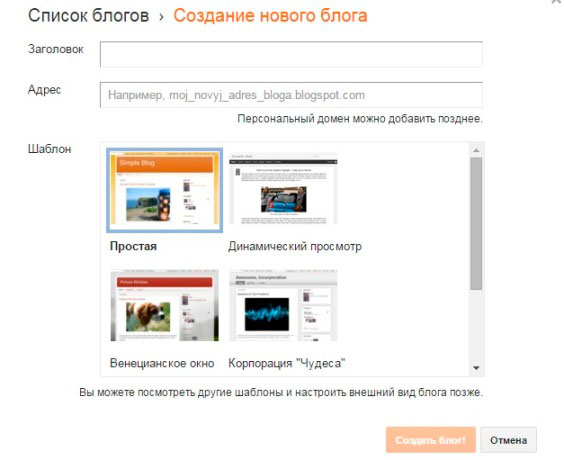The height and width of the screenshot is (460, 564).
Task: Click the template list scroll up arrow
Action: click(476, 150)
